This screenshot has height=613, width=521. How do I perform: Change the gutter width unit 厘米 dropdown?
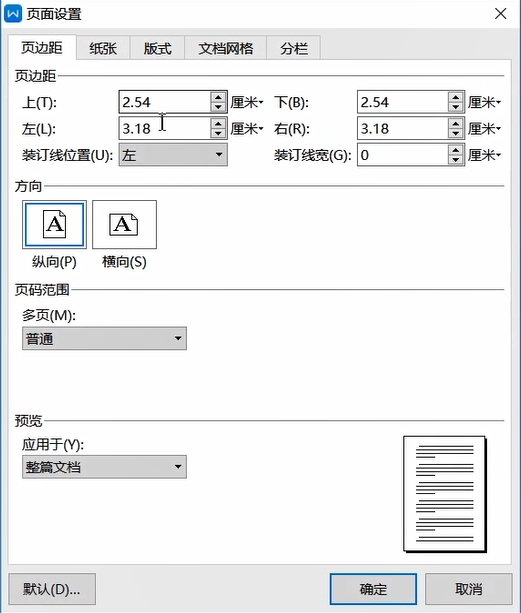pyautogui.click(x=485, y=155)
